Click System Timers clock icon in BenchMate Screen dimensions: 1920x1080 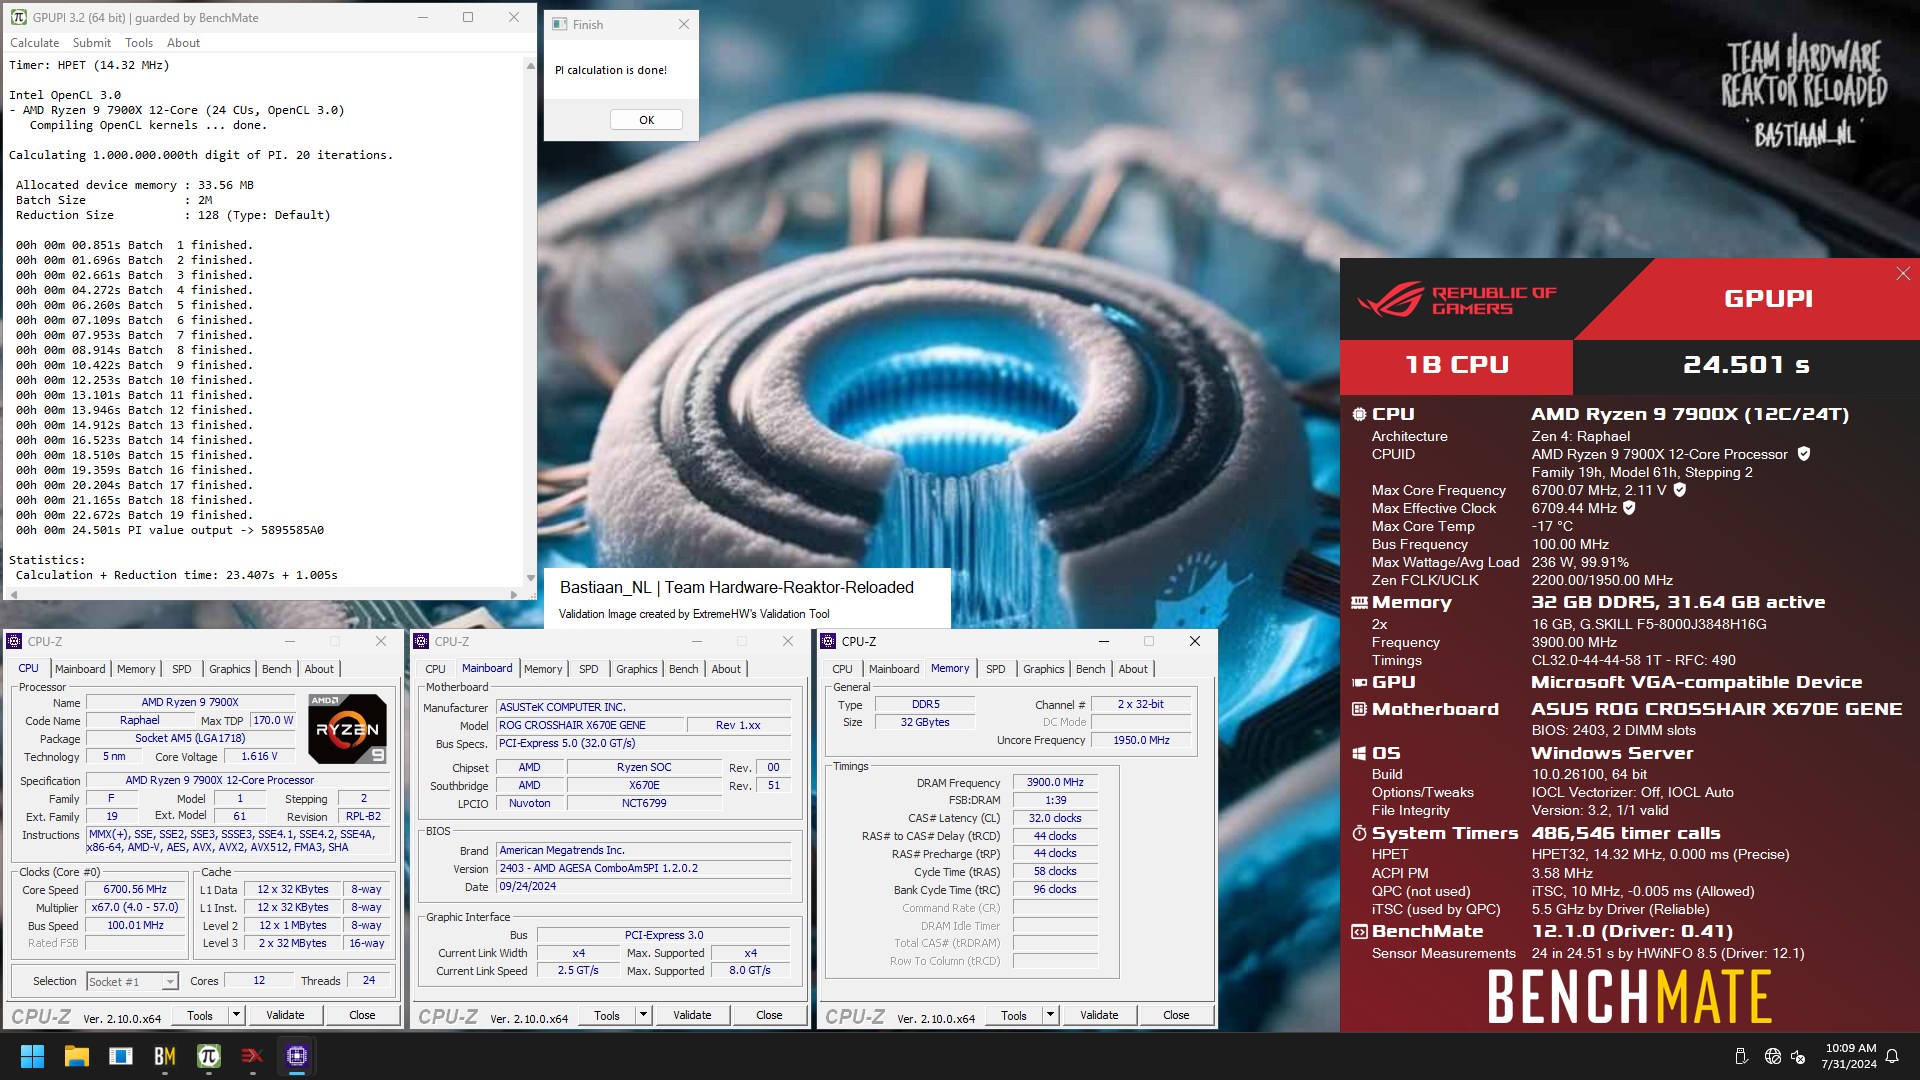(1359, 833)
